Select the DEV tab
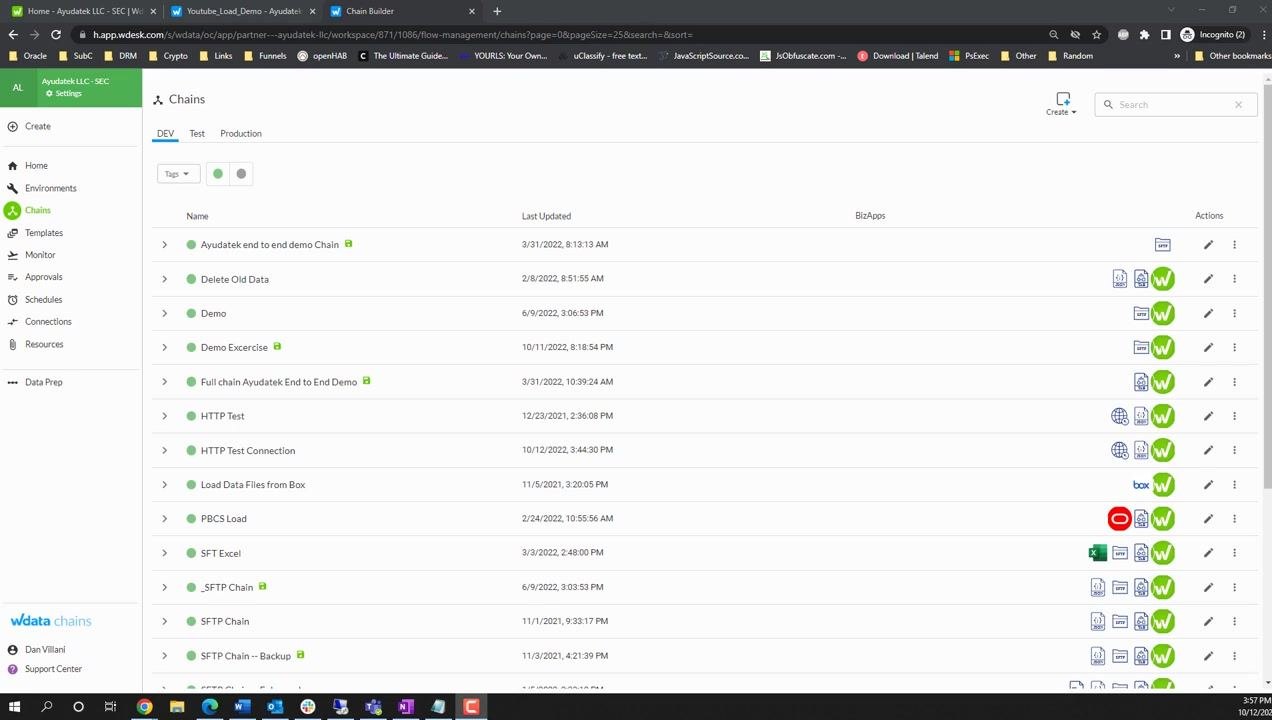Image resolution: width=1272 pixels, height=720 pixels. 165,134
